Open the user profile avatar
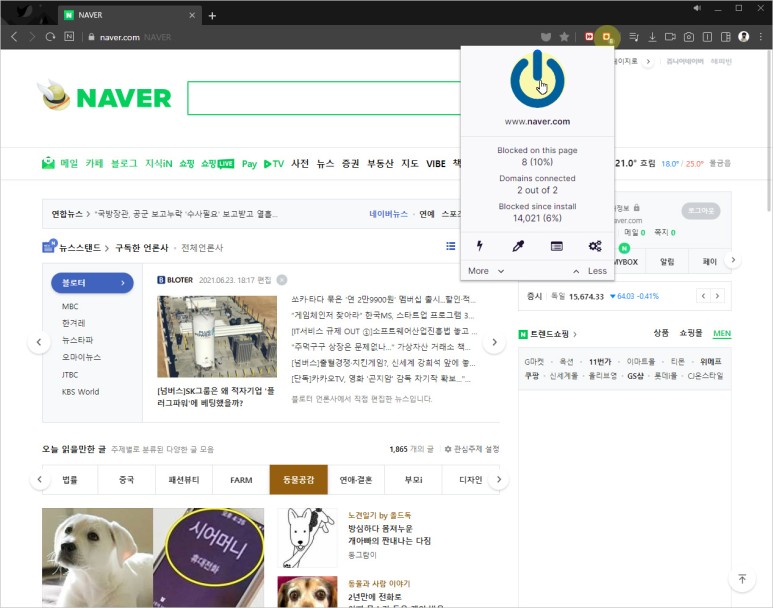 pos(743,36)
